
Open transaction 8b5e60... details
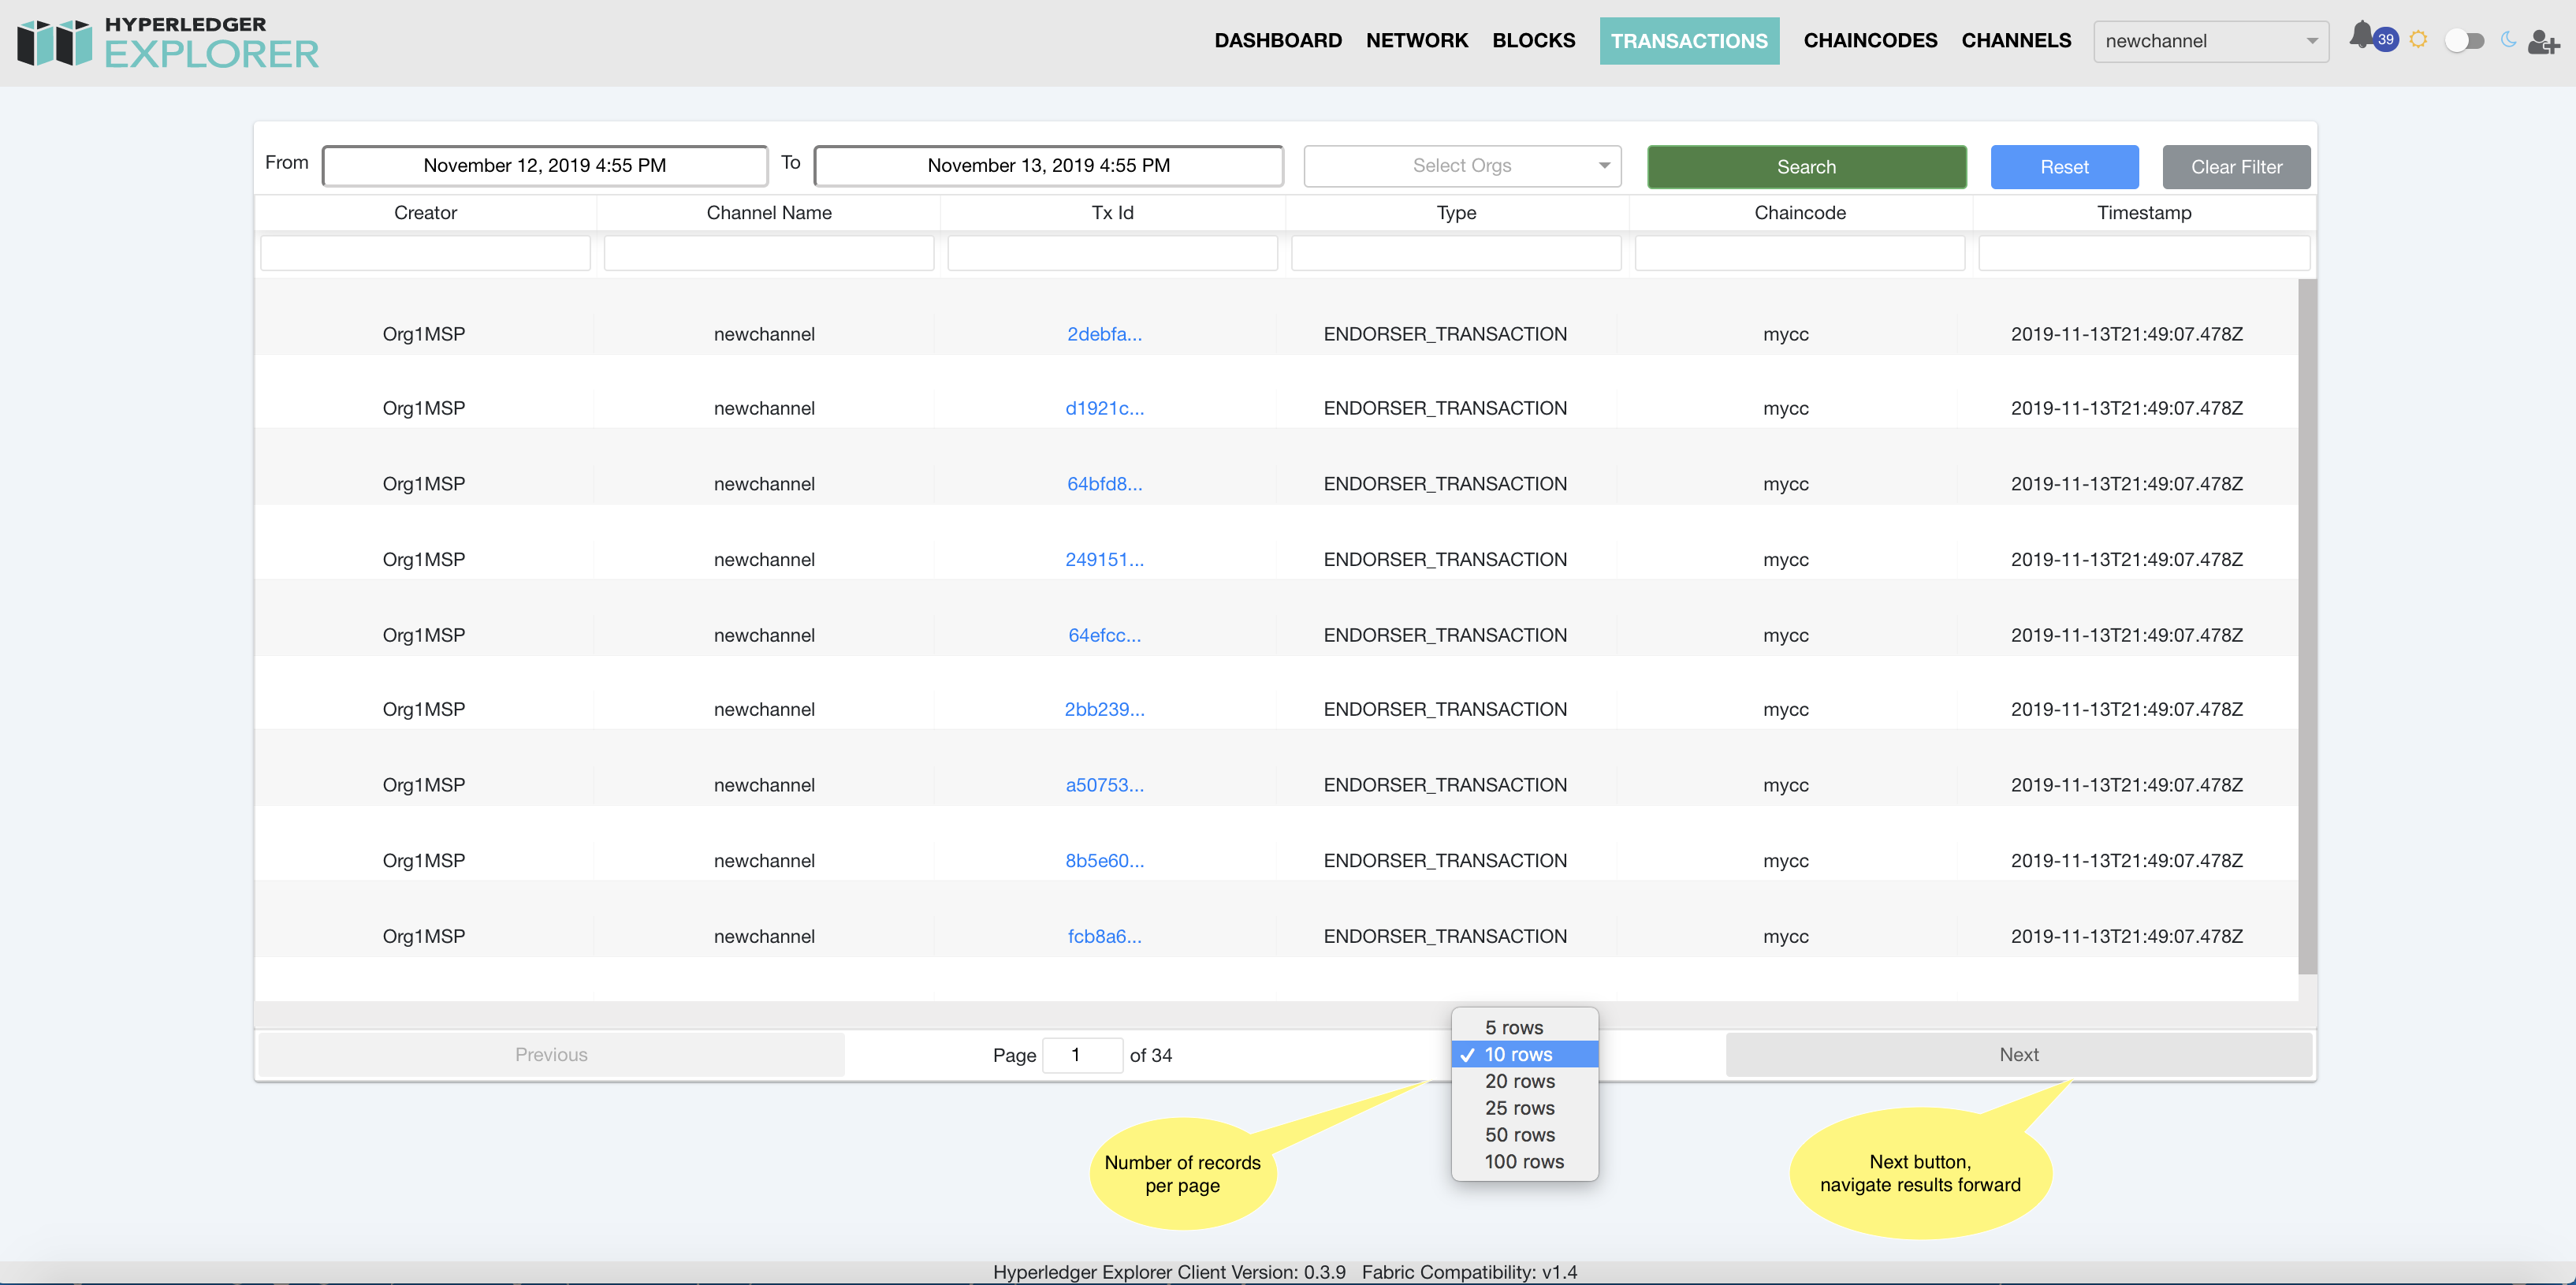1104,860
